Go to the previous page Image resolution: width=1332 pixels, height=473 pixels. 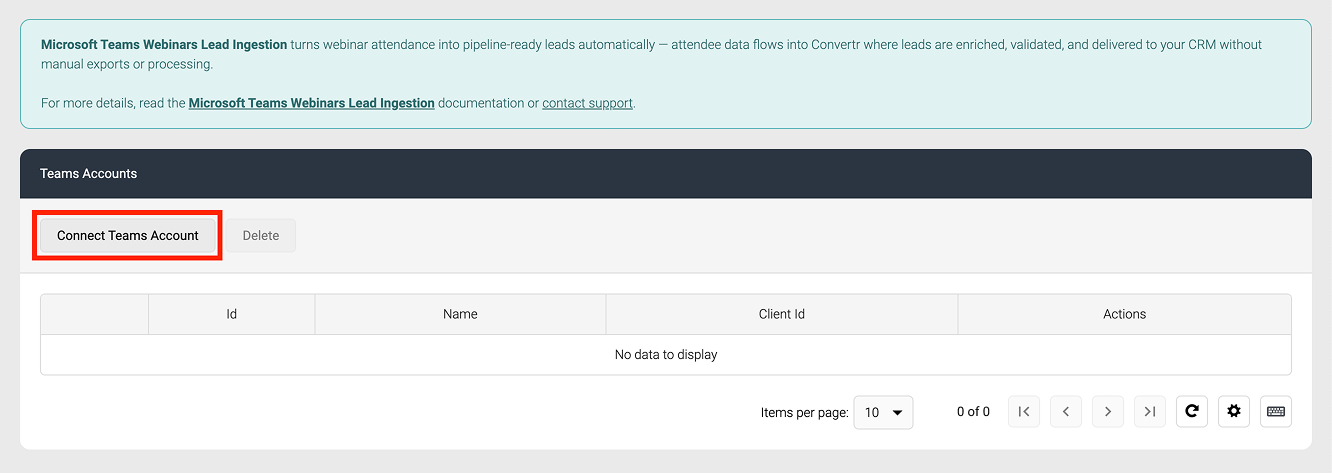click(x=1066, y=412)
